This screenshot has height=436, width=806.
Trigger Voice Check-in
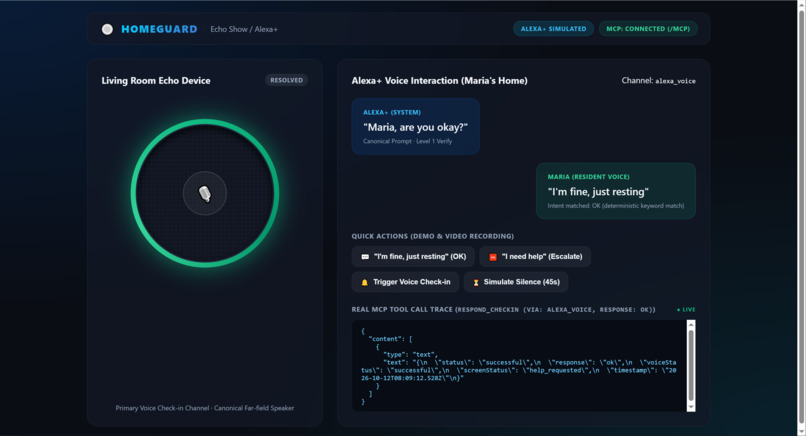pyautogui.click(x=405, y=282)
